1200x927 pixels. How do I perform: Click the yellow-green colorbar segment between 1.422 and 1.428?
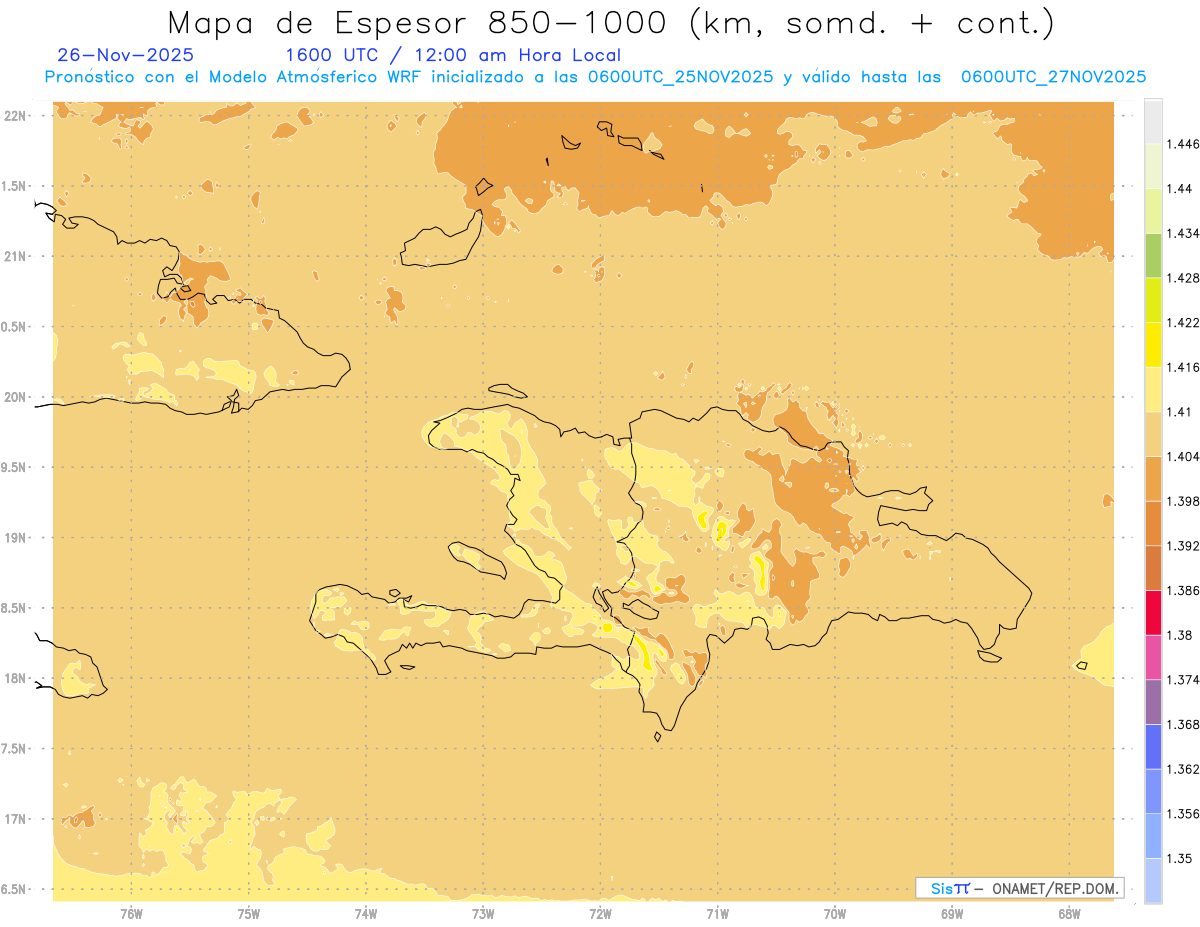click(x=1153, y=300)
